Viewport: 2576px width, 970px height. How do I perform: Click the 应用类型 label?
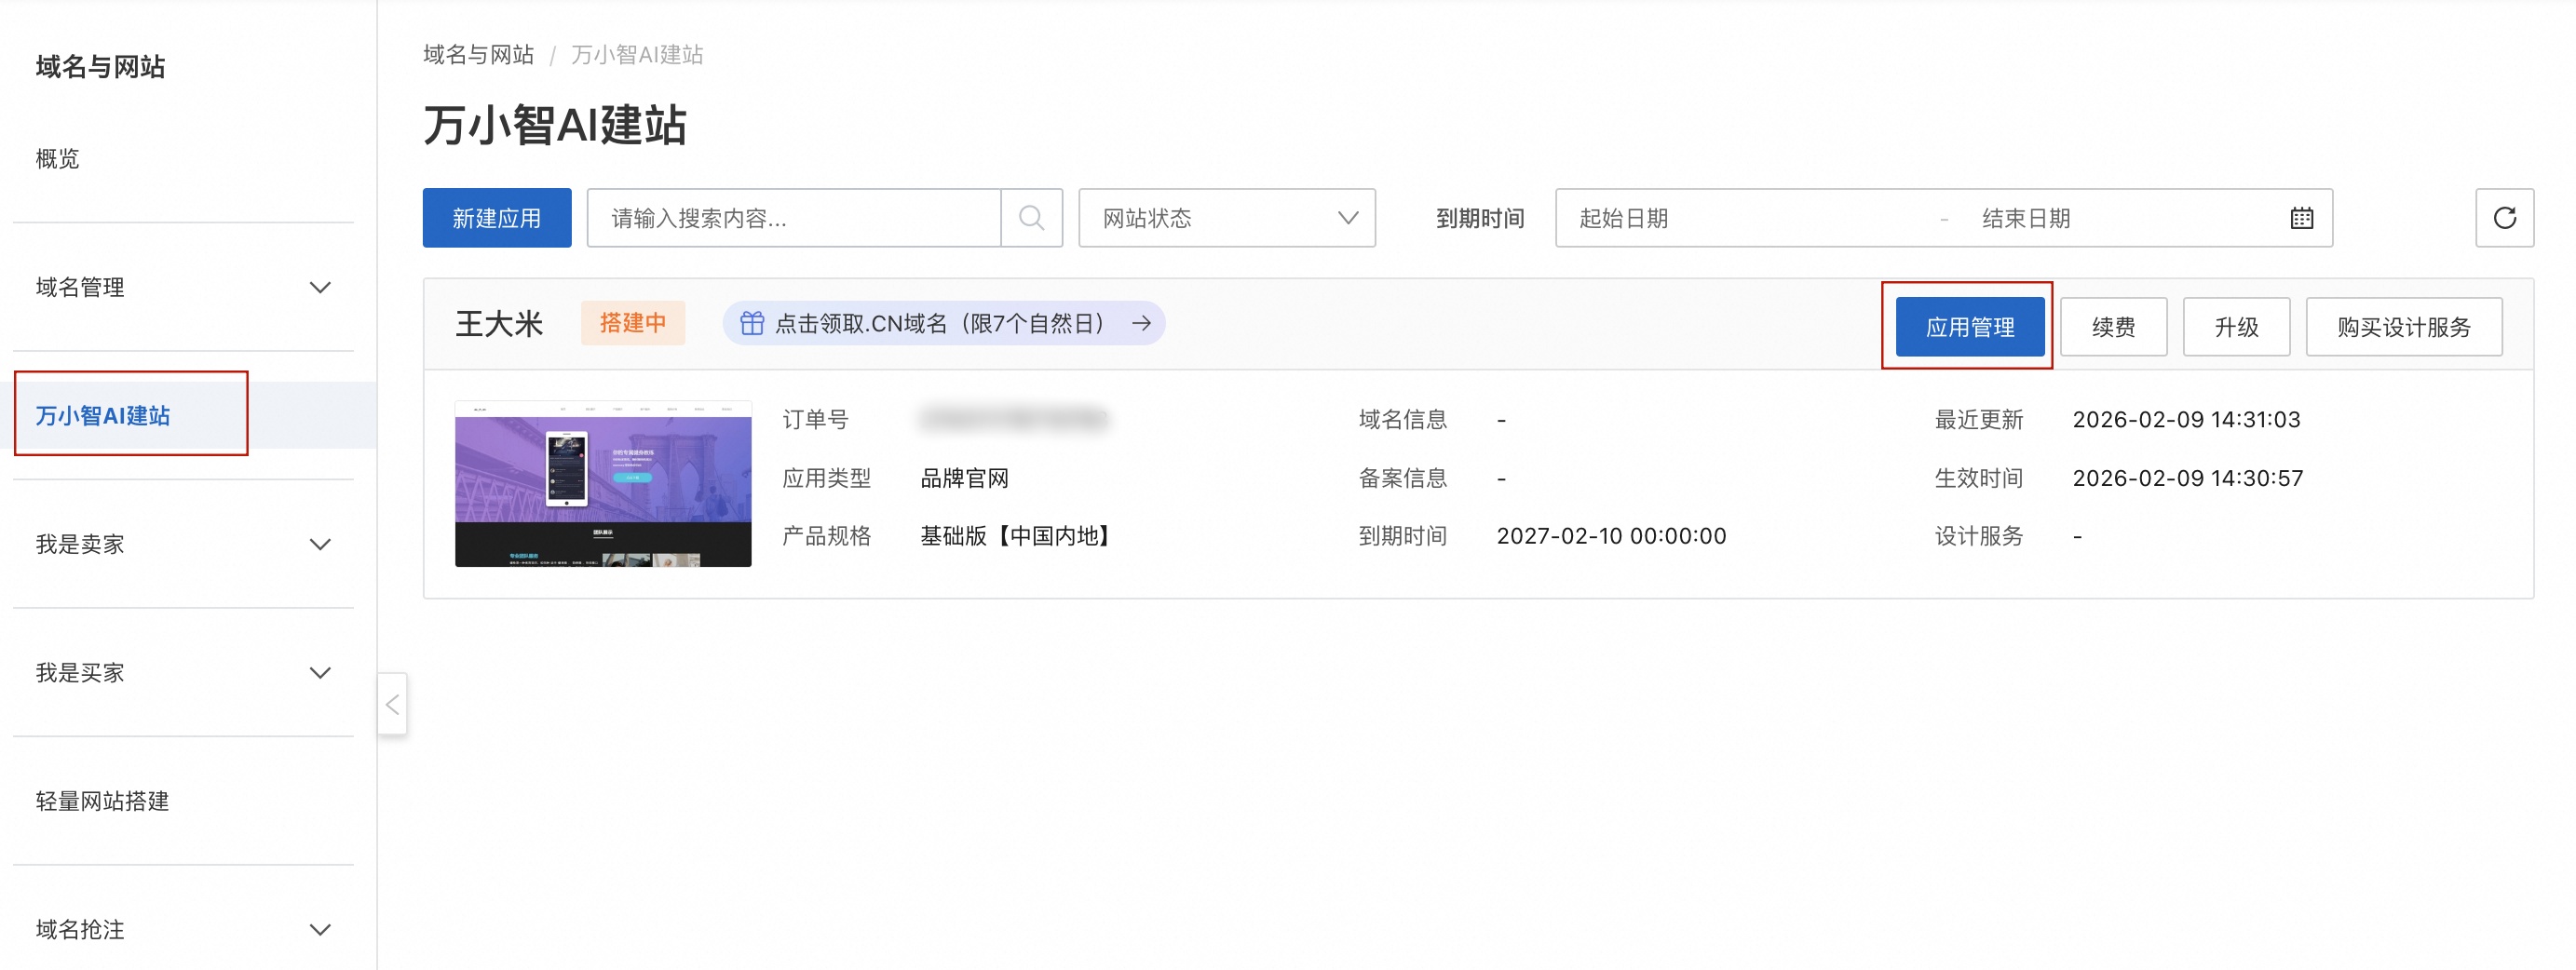tap(826, 478)
